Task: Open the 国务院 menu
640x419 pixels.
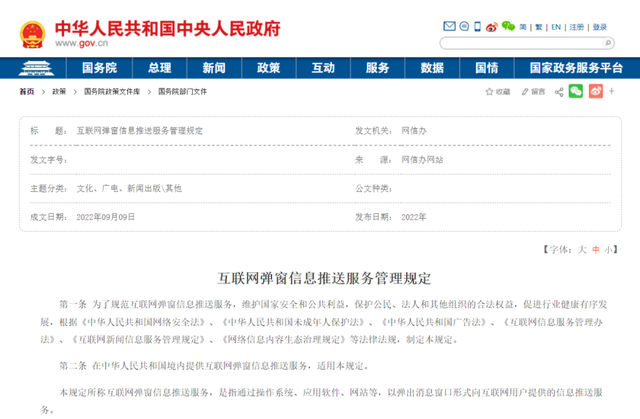Action: click(x=99, y=68)
